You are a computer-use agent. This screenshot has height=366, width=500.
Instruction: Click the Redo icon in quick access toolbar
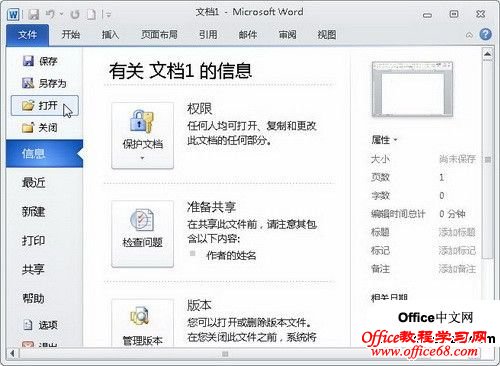75,14
